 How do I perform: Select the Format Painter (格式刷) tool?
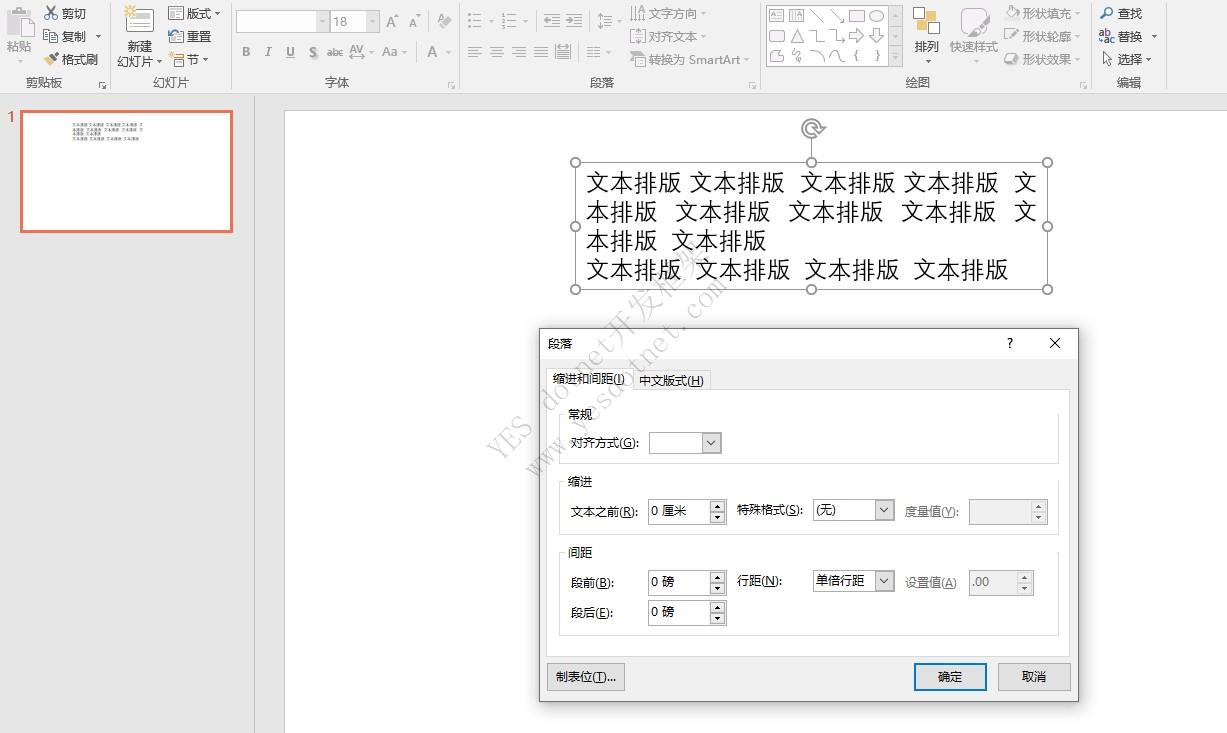(71, 60)
